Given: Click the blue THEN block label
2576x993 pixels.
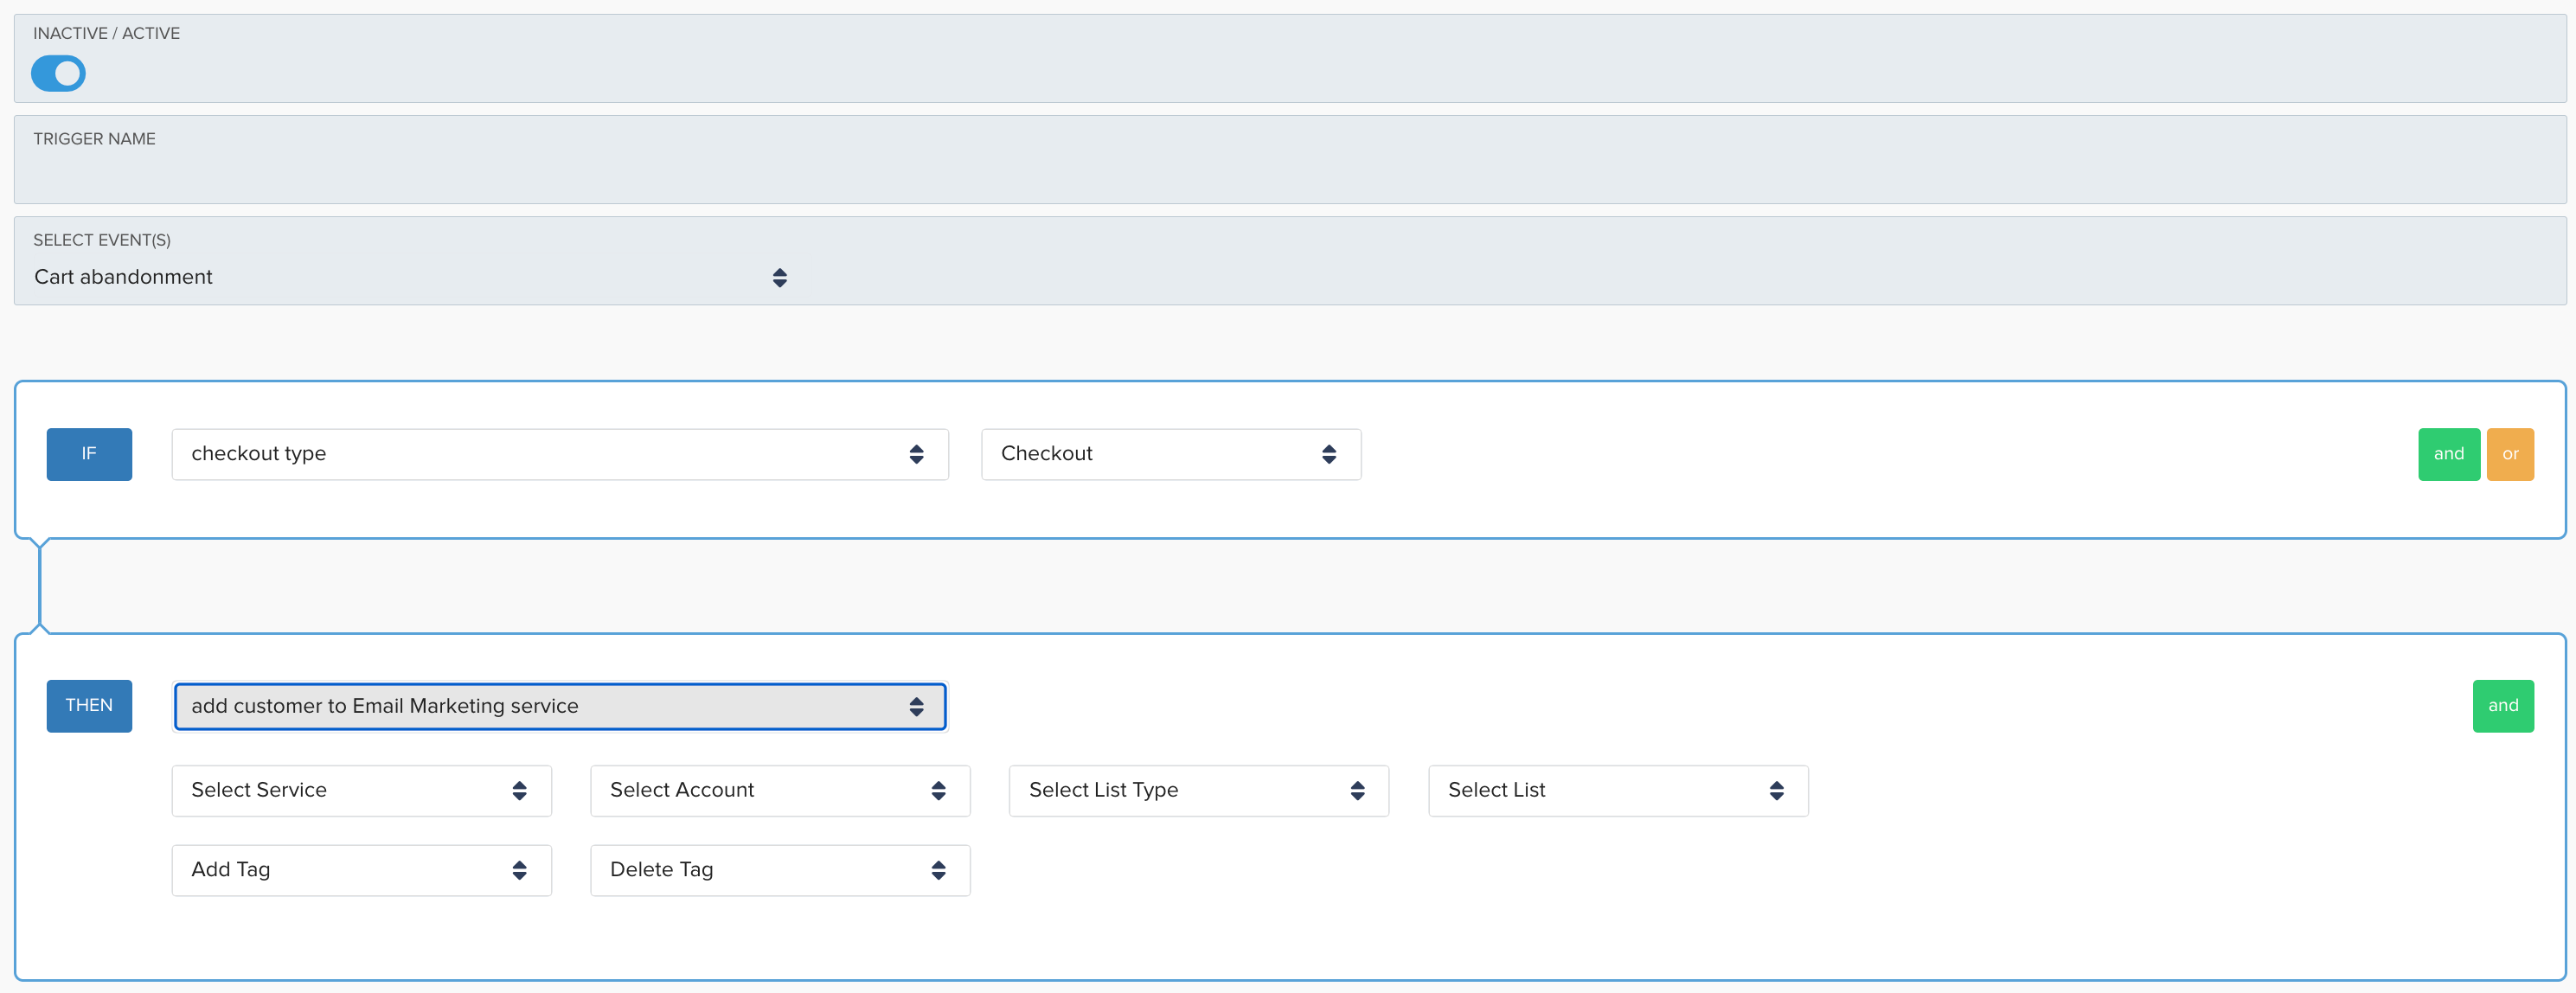Looking at the screenshot, I should (89, 706).
